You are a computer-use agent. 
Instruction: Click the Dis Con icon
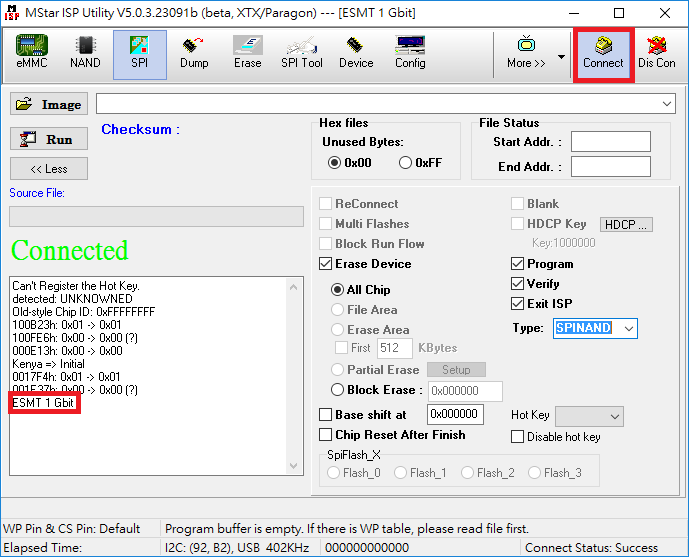(657, 53)
